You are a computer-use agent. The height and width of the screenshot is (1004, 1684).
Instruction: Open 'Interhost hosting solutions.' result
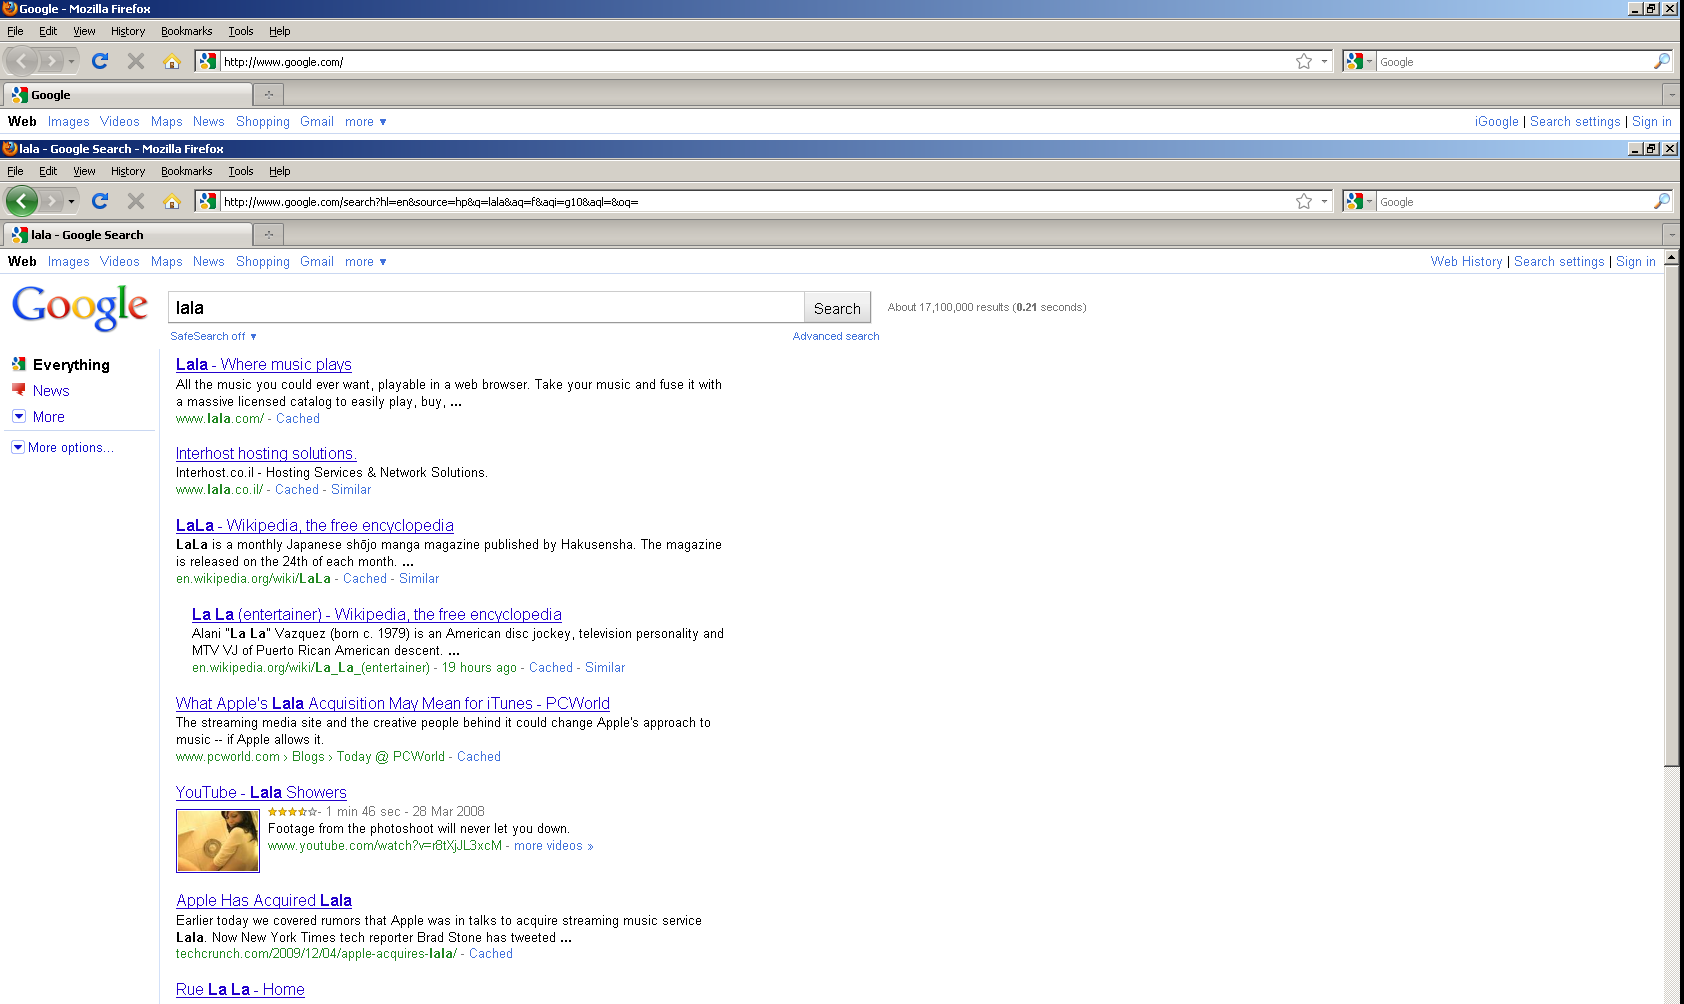point(266,454)
